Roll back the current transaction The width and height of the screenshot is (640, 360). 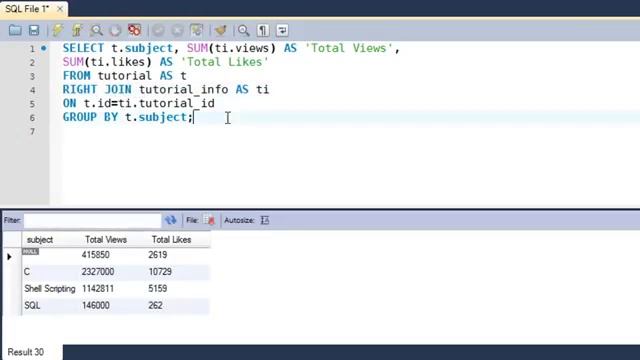(x=178, y=30)
